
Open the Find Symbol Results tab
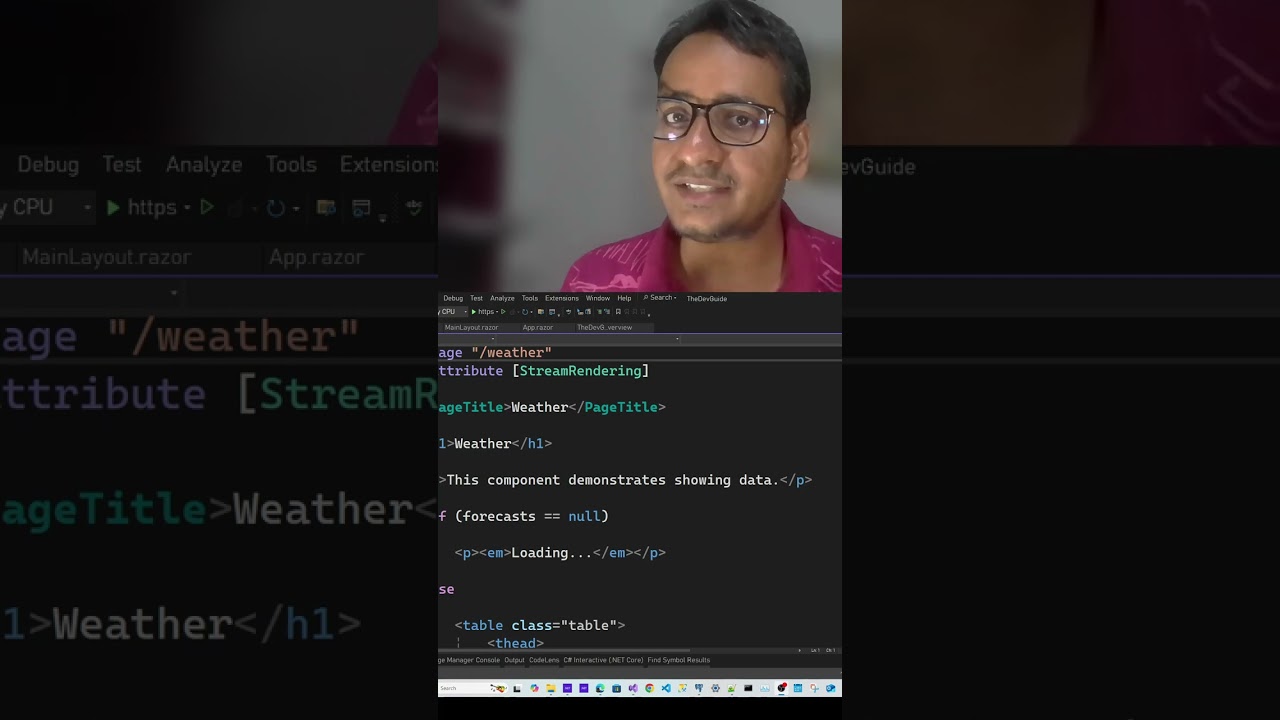[679, 660]
